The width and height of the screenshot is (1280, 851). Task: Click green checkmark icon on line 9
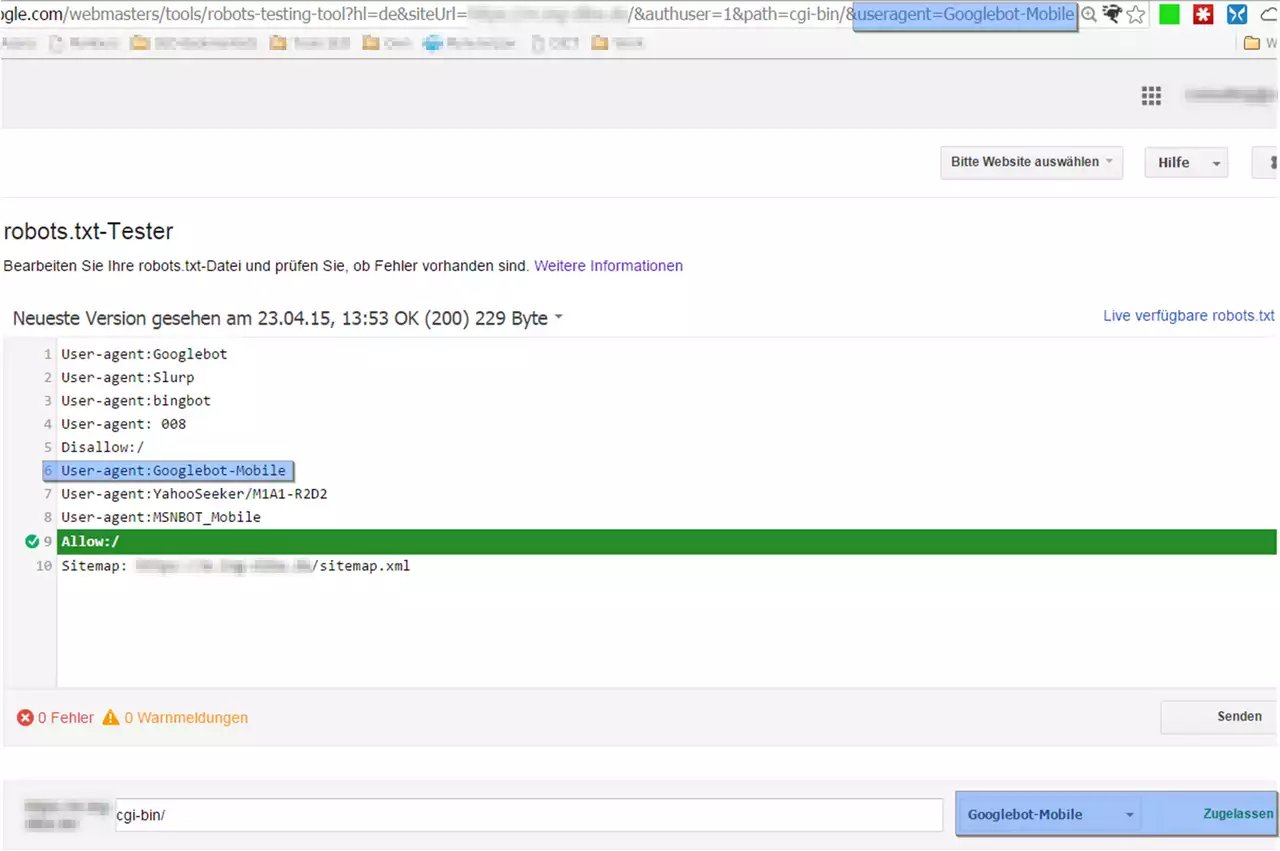tap(32, 542)
